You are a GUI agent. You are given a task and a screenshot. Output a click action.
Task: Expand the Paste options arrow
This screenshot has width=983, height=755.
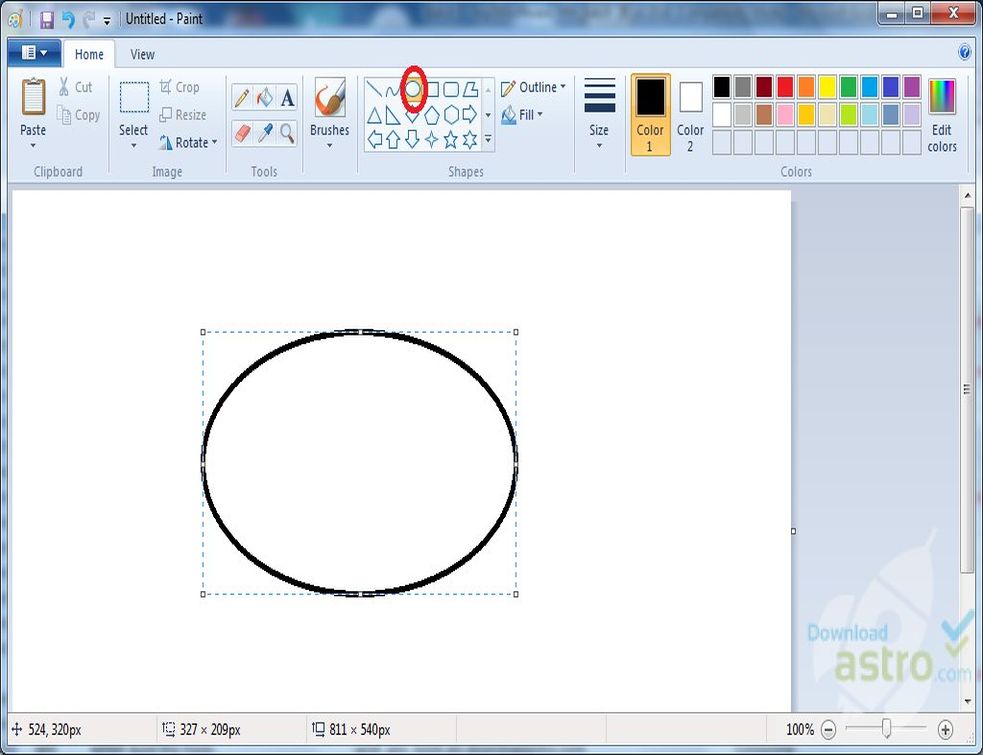[33, 145]
